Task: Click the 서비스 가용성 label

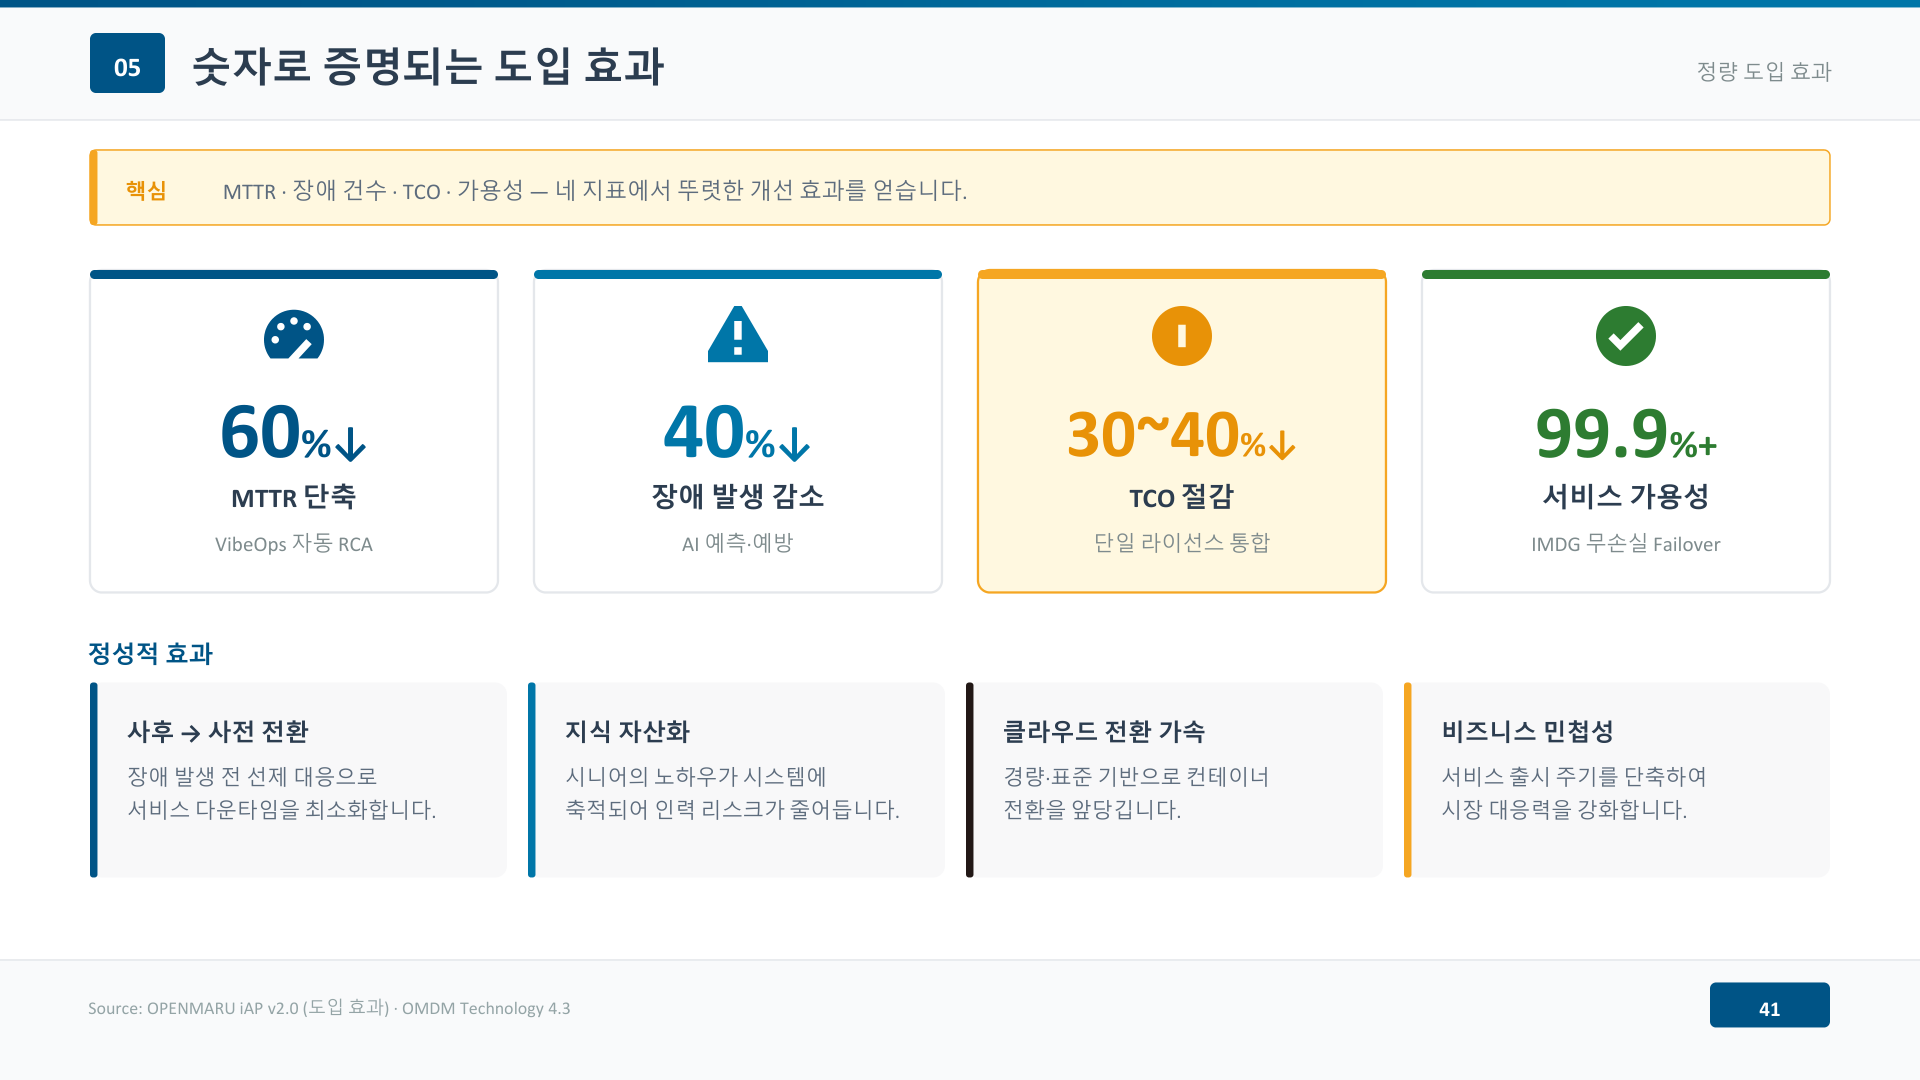Action: [1626, 496]
